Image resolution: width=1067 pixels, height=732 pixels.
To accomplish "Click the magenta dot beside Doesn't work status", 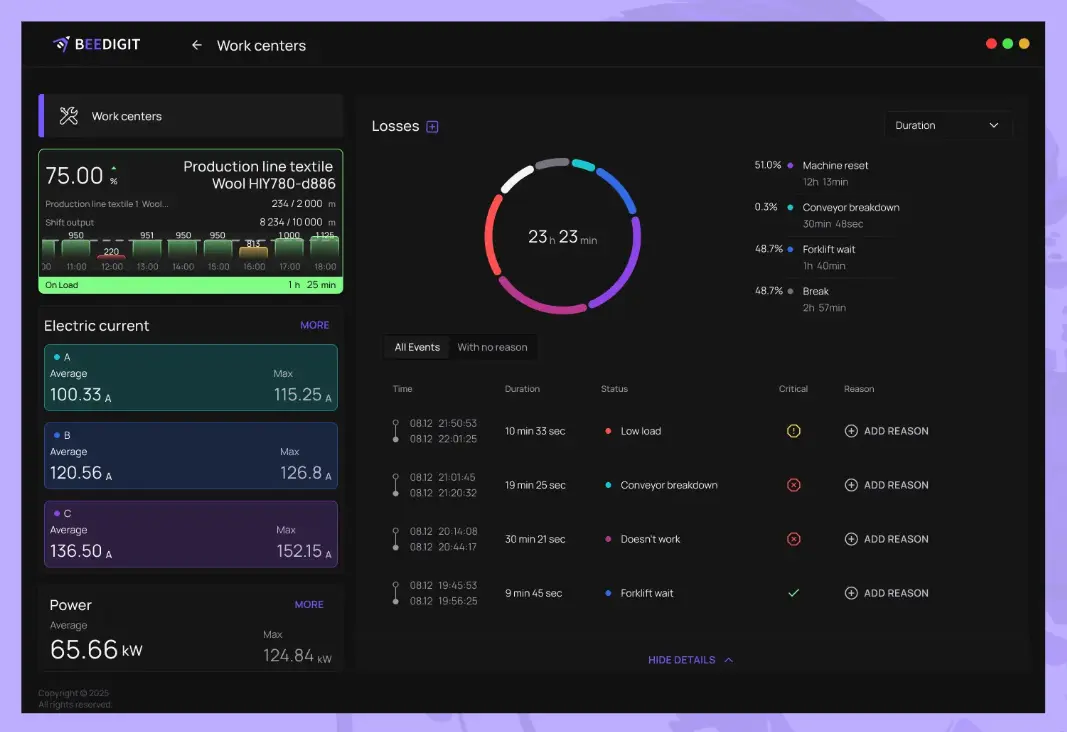I will (608, 539).
